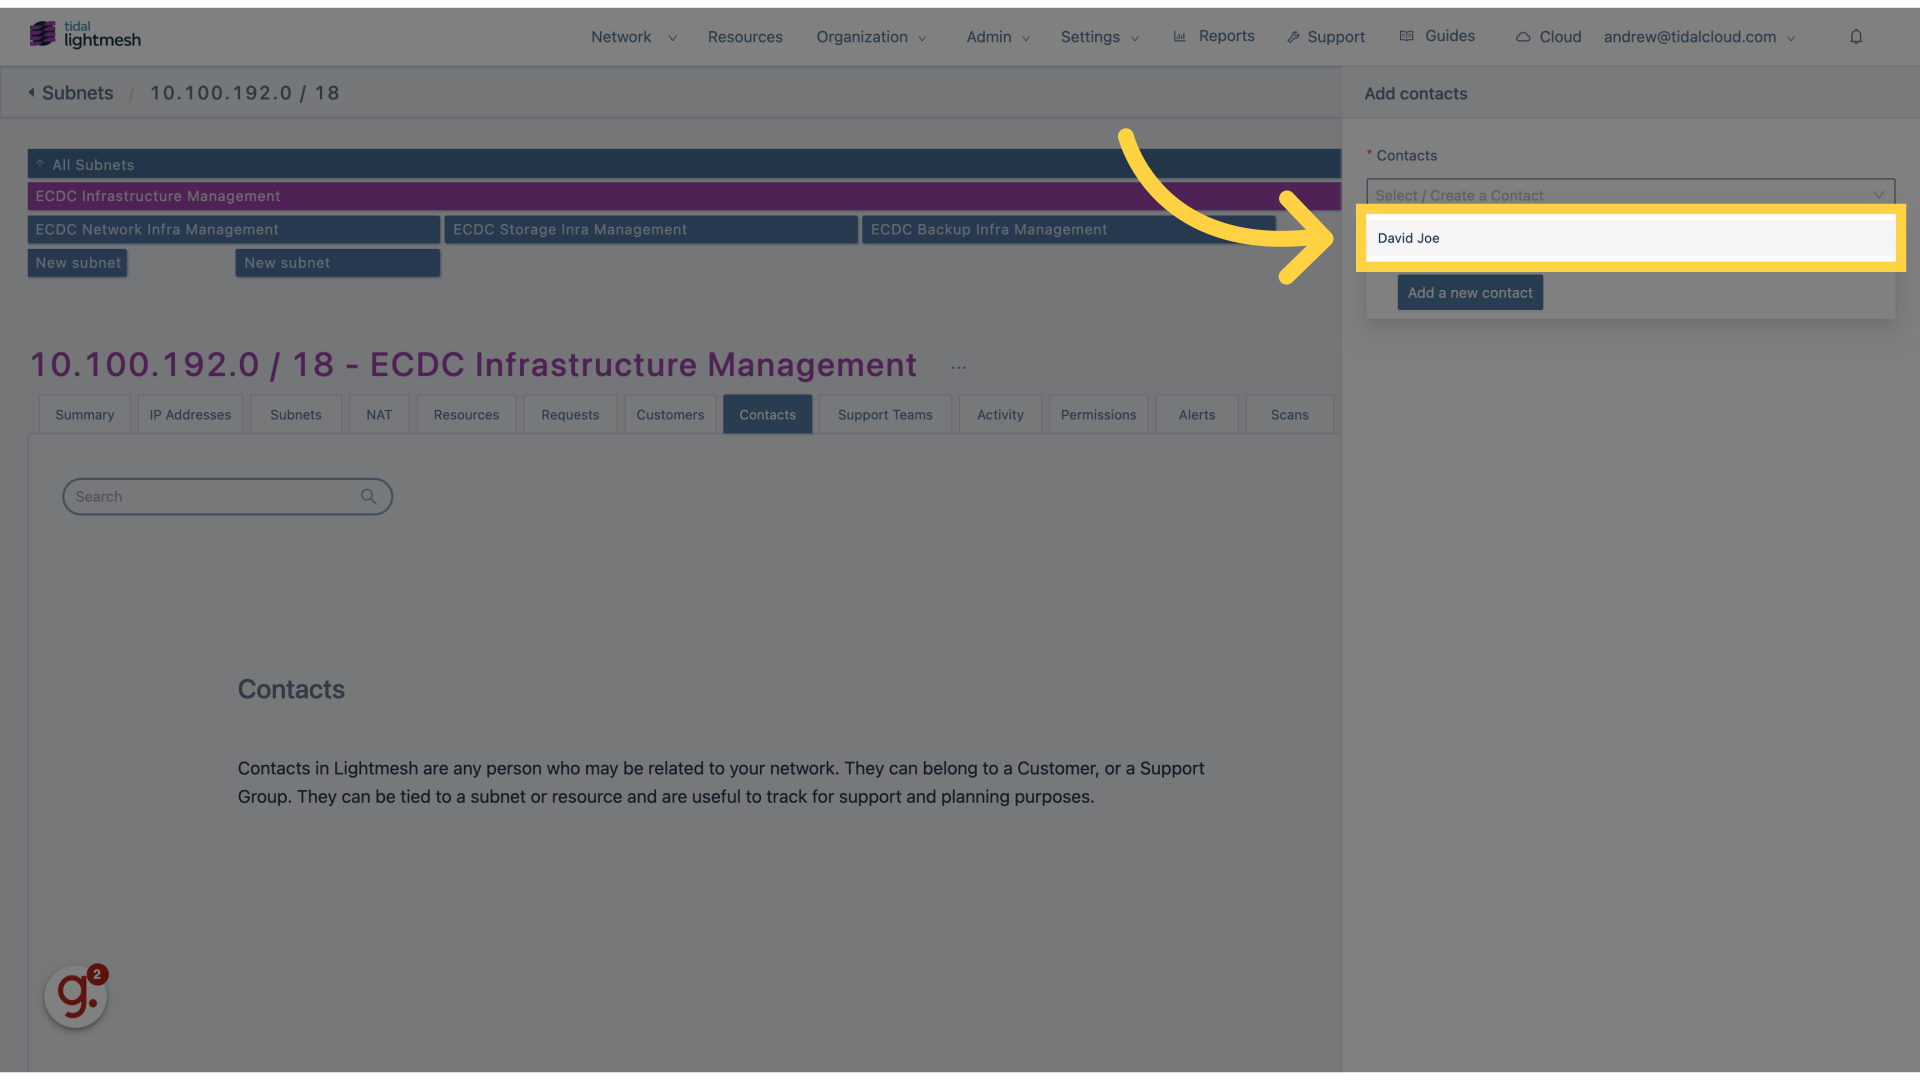
Task: Open the floating Guidde helper badge
Action: click(x=76, y=996)
